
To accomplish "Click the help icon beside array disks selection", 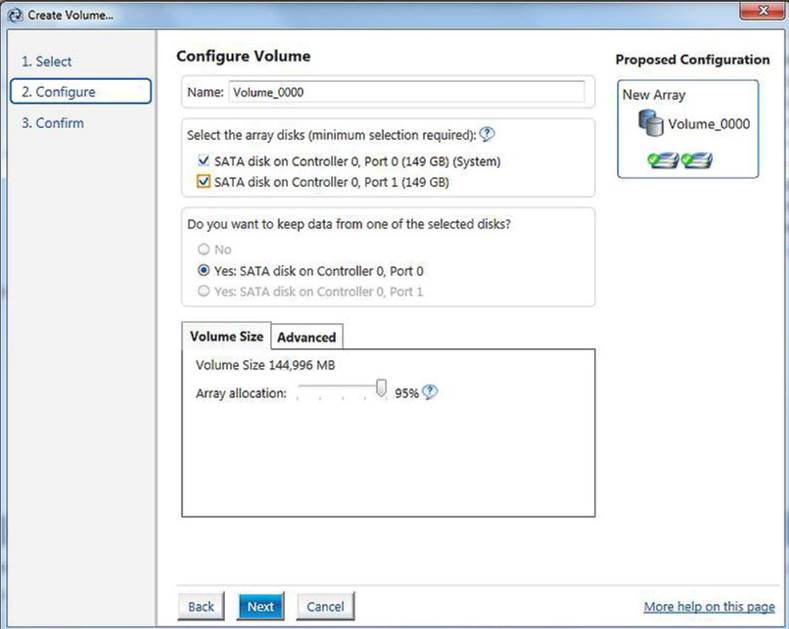I will 487,134.
